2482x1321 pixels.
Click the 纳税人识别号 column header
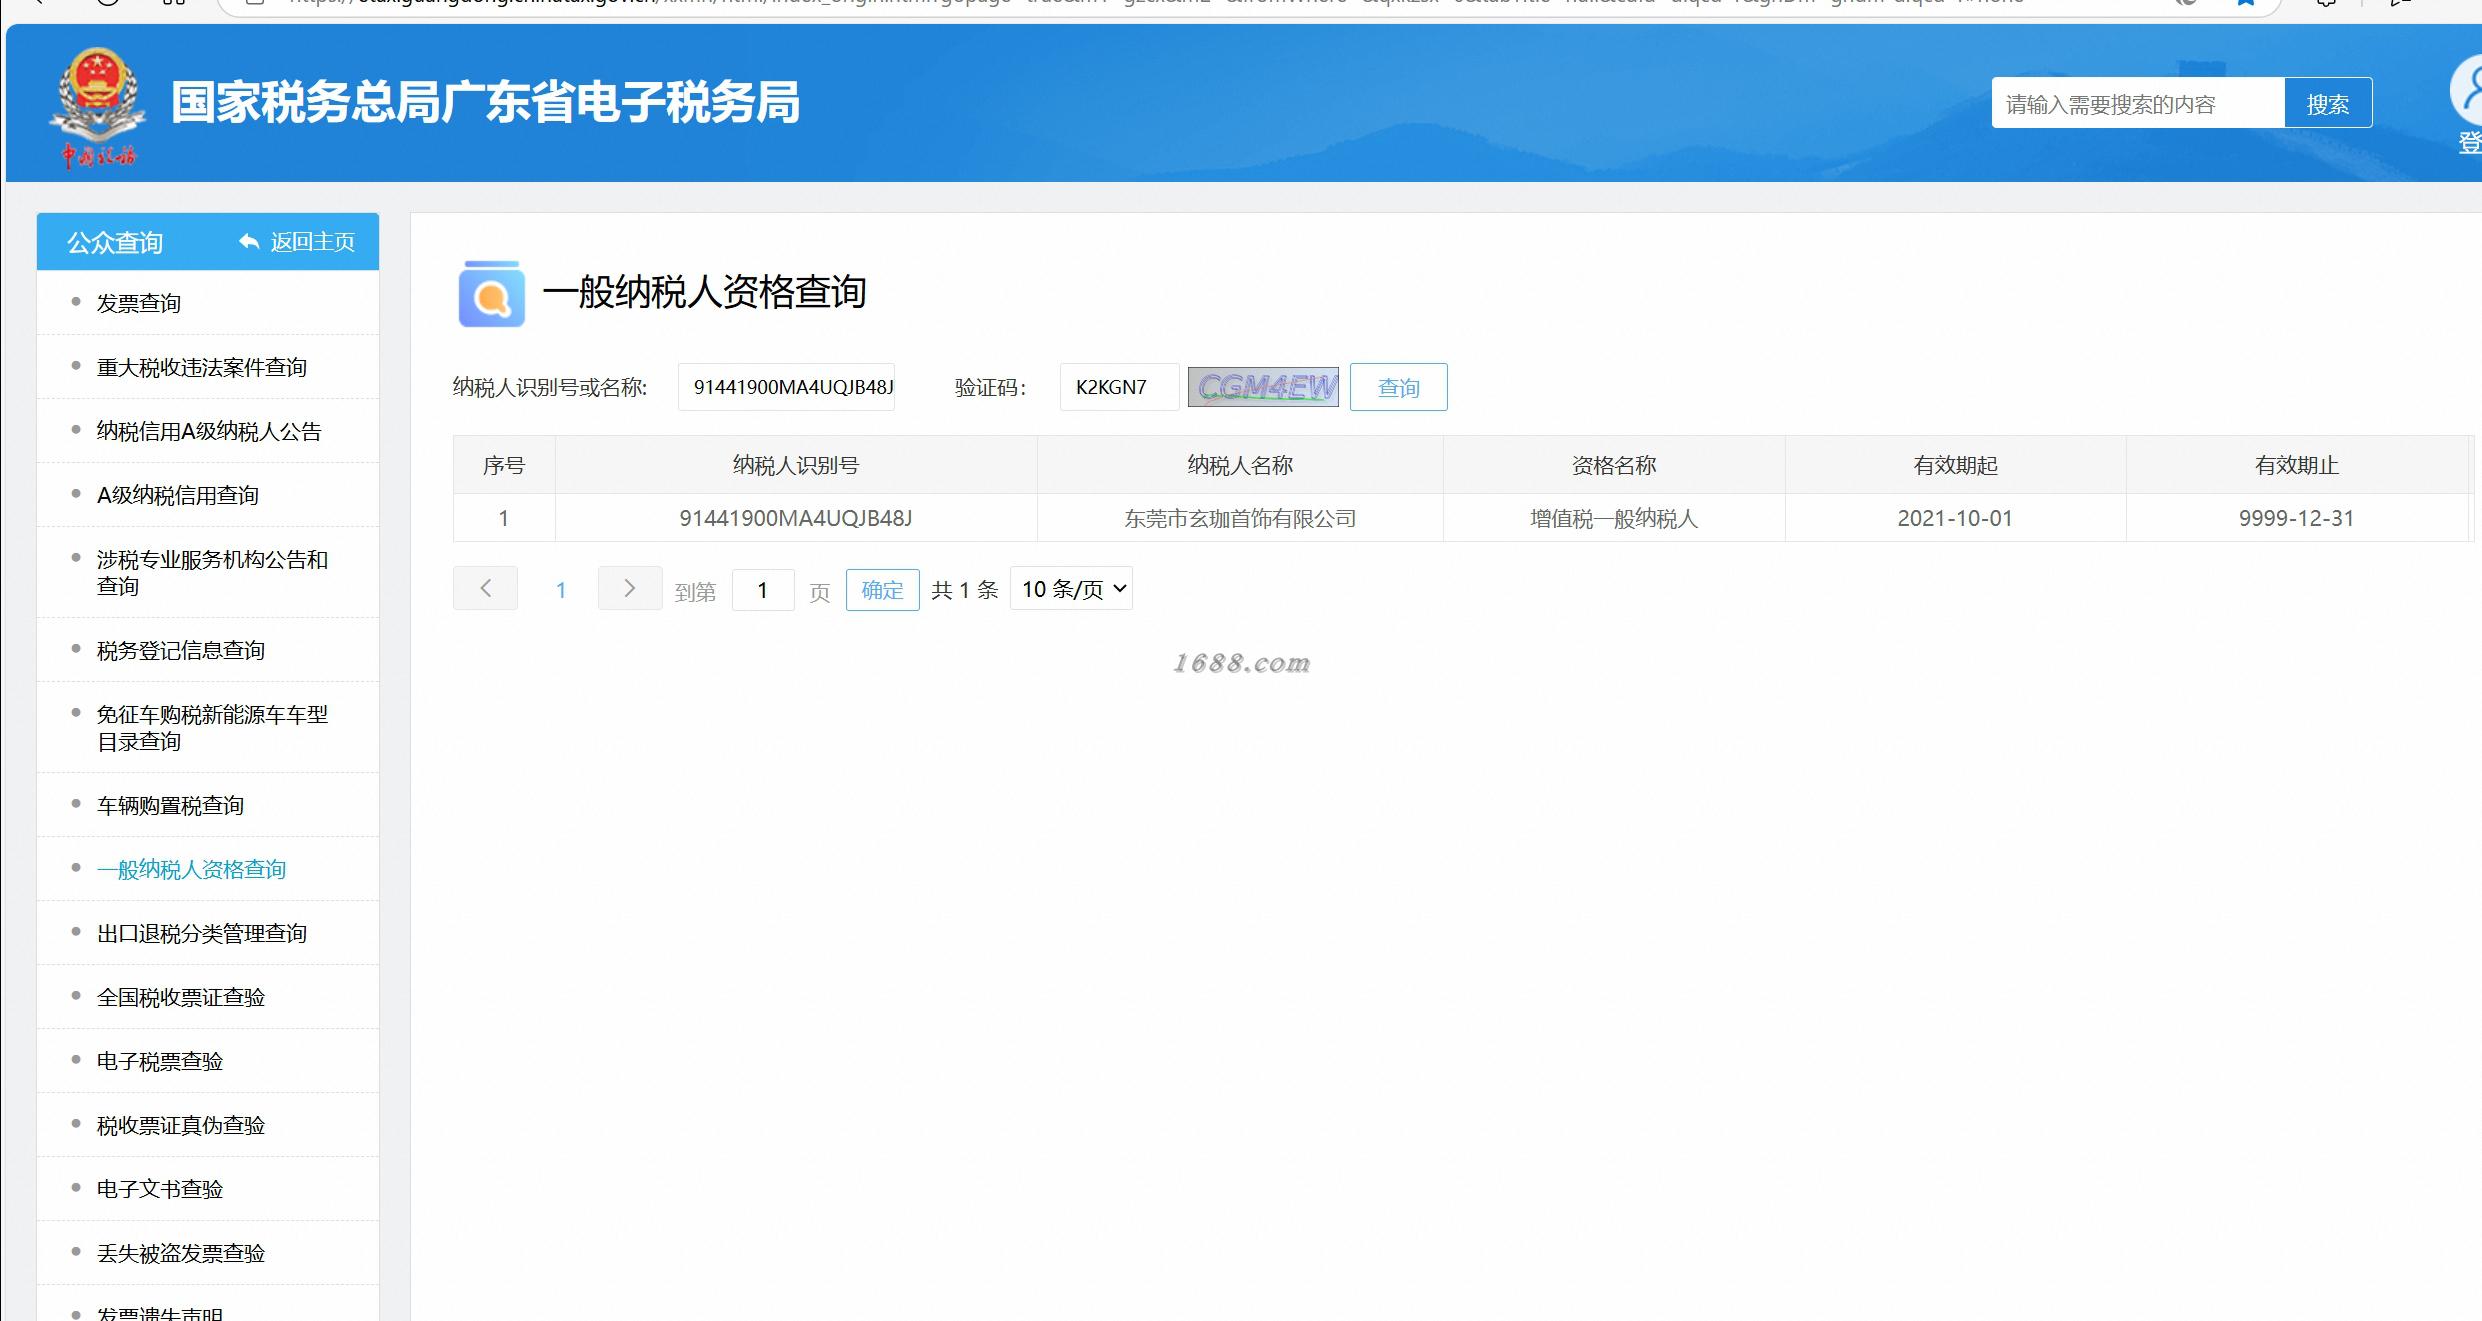(x=796, y=465)
